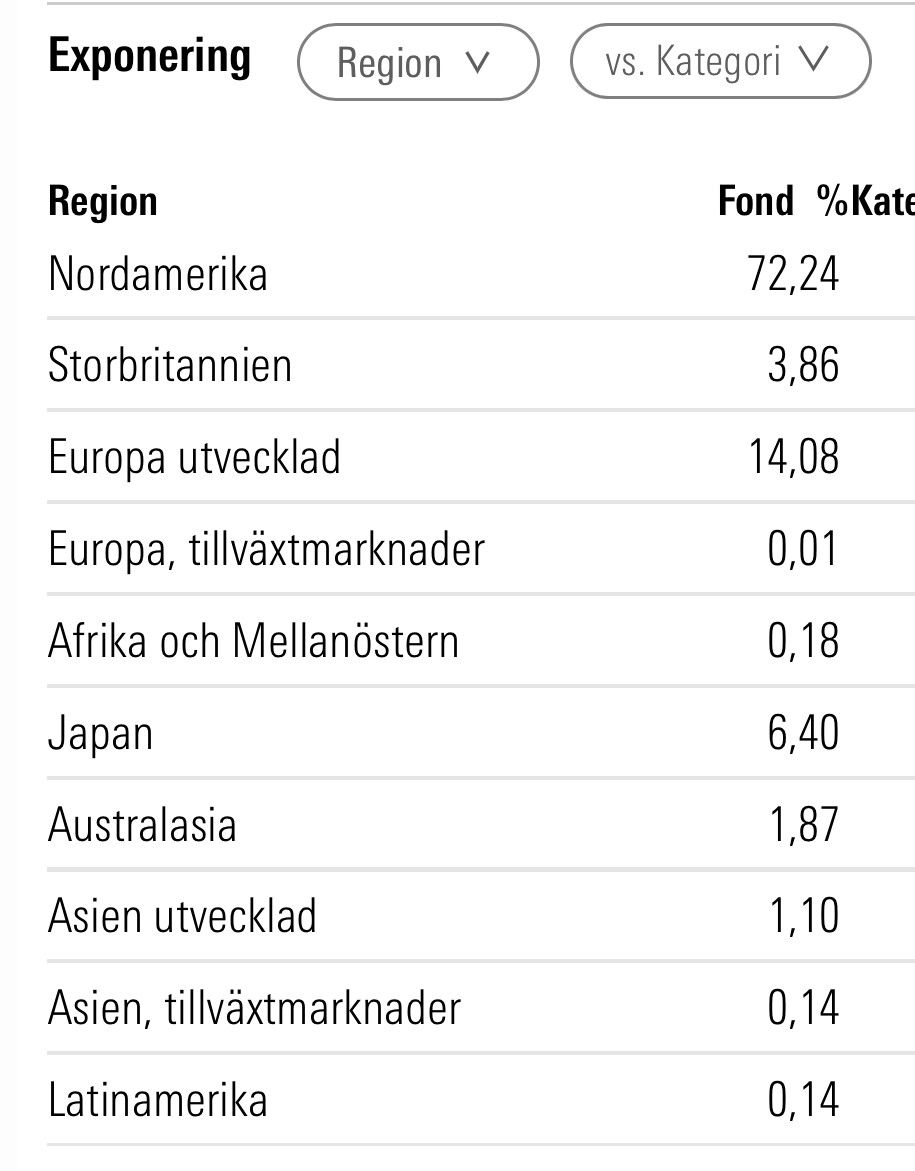Select the Latinamerika row label

pyautogui.click(x=158, y=1100)
